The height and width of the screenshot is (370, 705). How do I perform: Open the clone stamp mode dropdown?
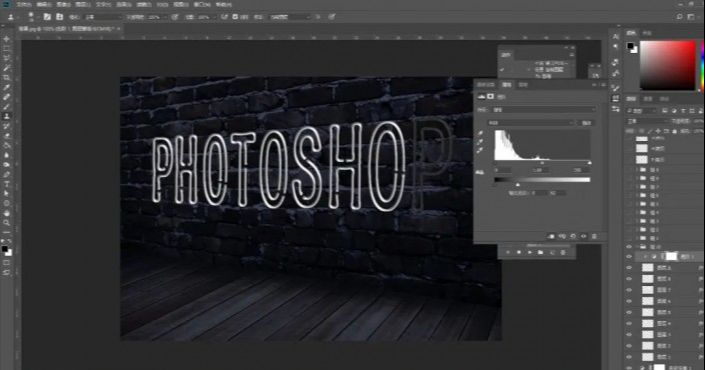pos(103,17)
